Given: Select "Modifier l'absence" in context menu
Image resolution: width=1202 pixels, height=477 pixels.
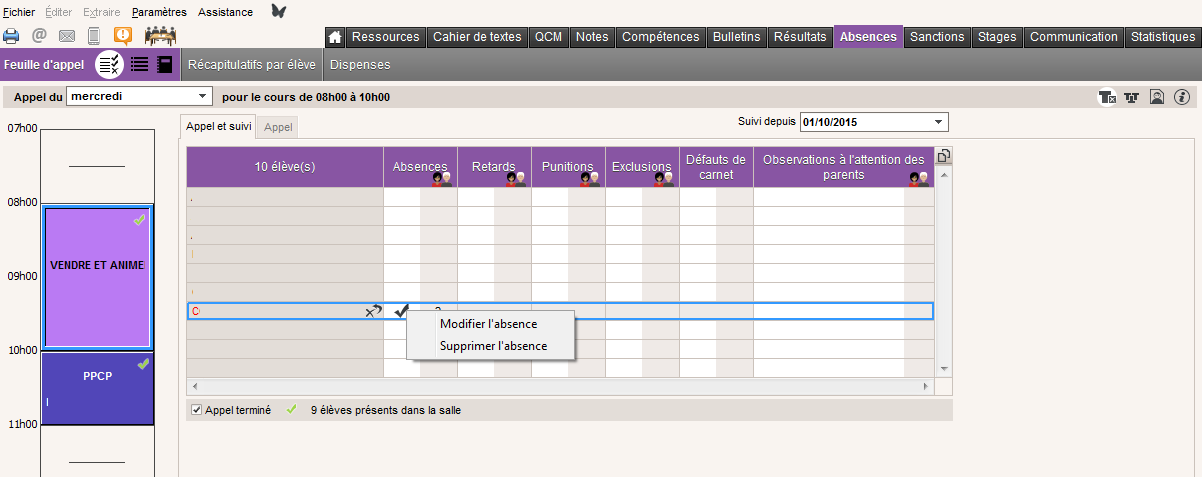Looking at the screenshot, I should (488, 324).
